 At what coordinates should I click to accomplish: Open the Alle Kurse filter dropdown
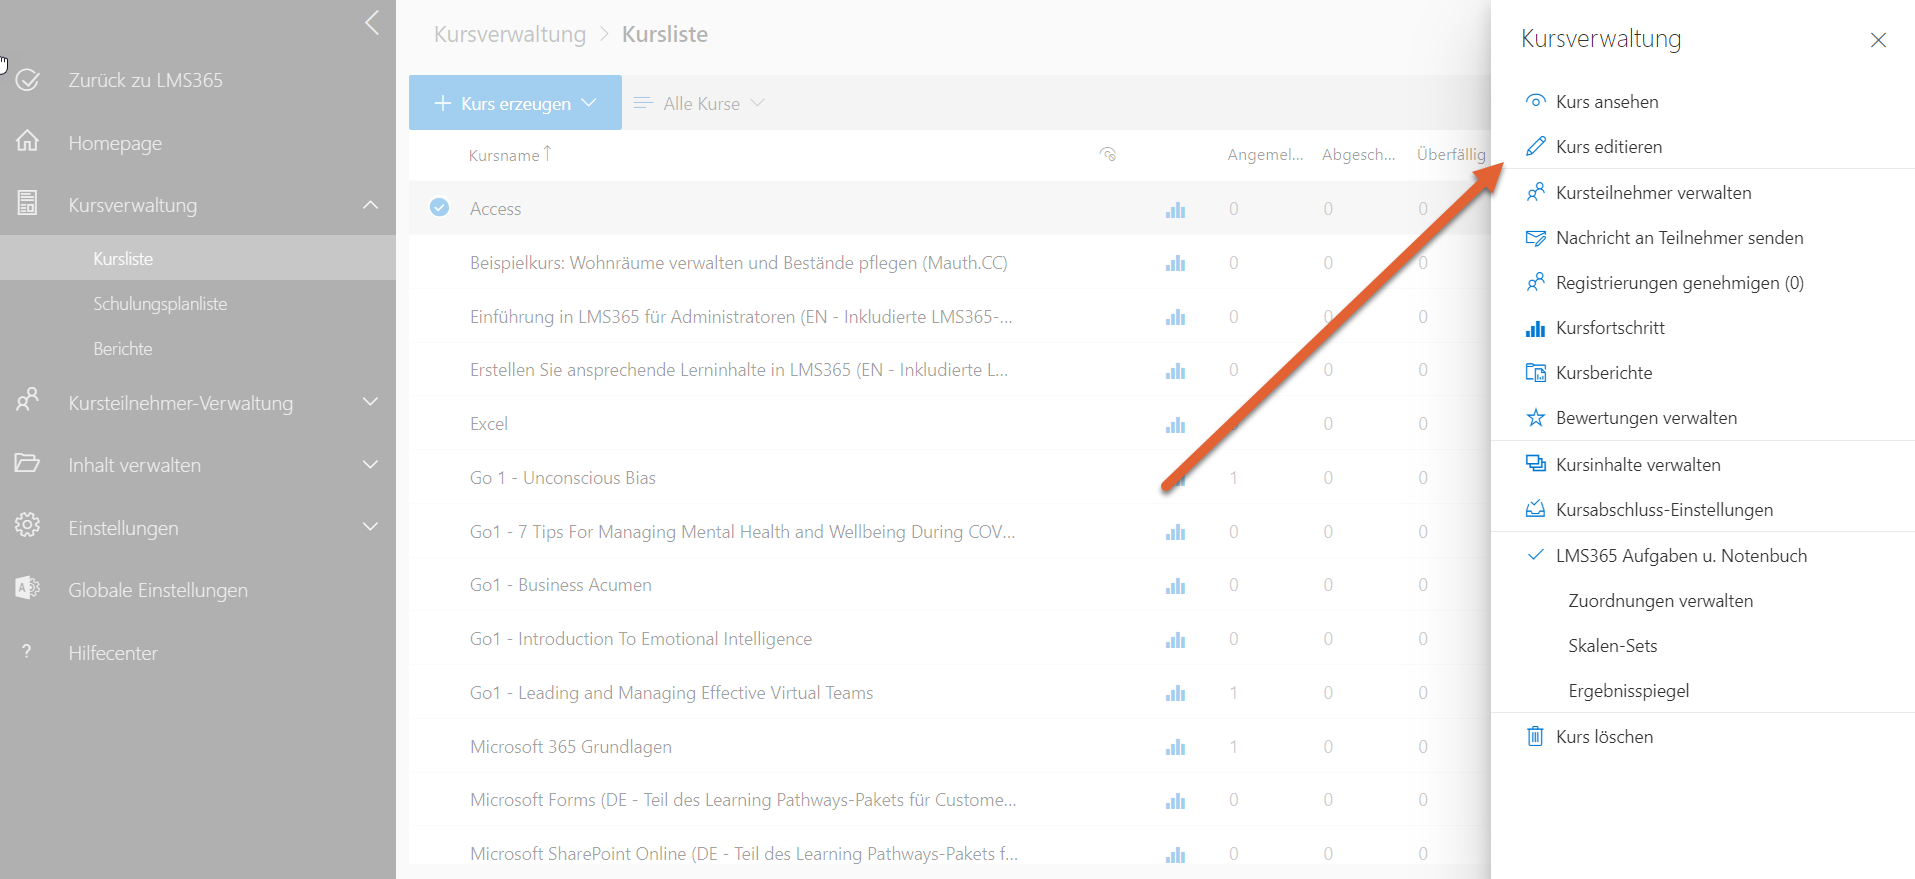[x=701, y=103]
